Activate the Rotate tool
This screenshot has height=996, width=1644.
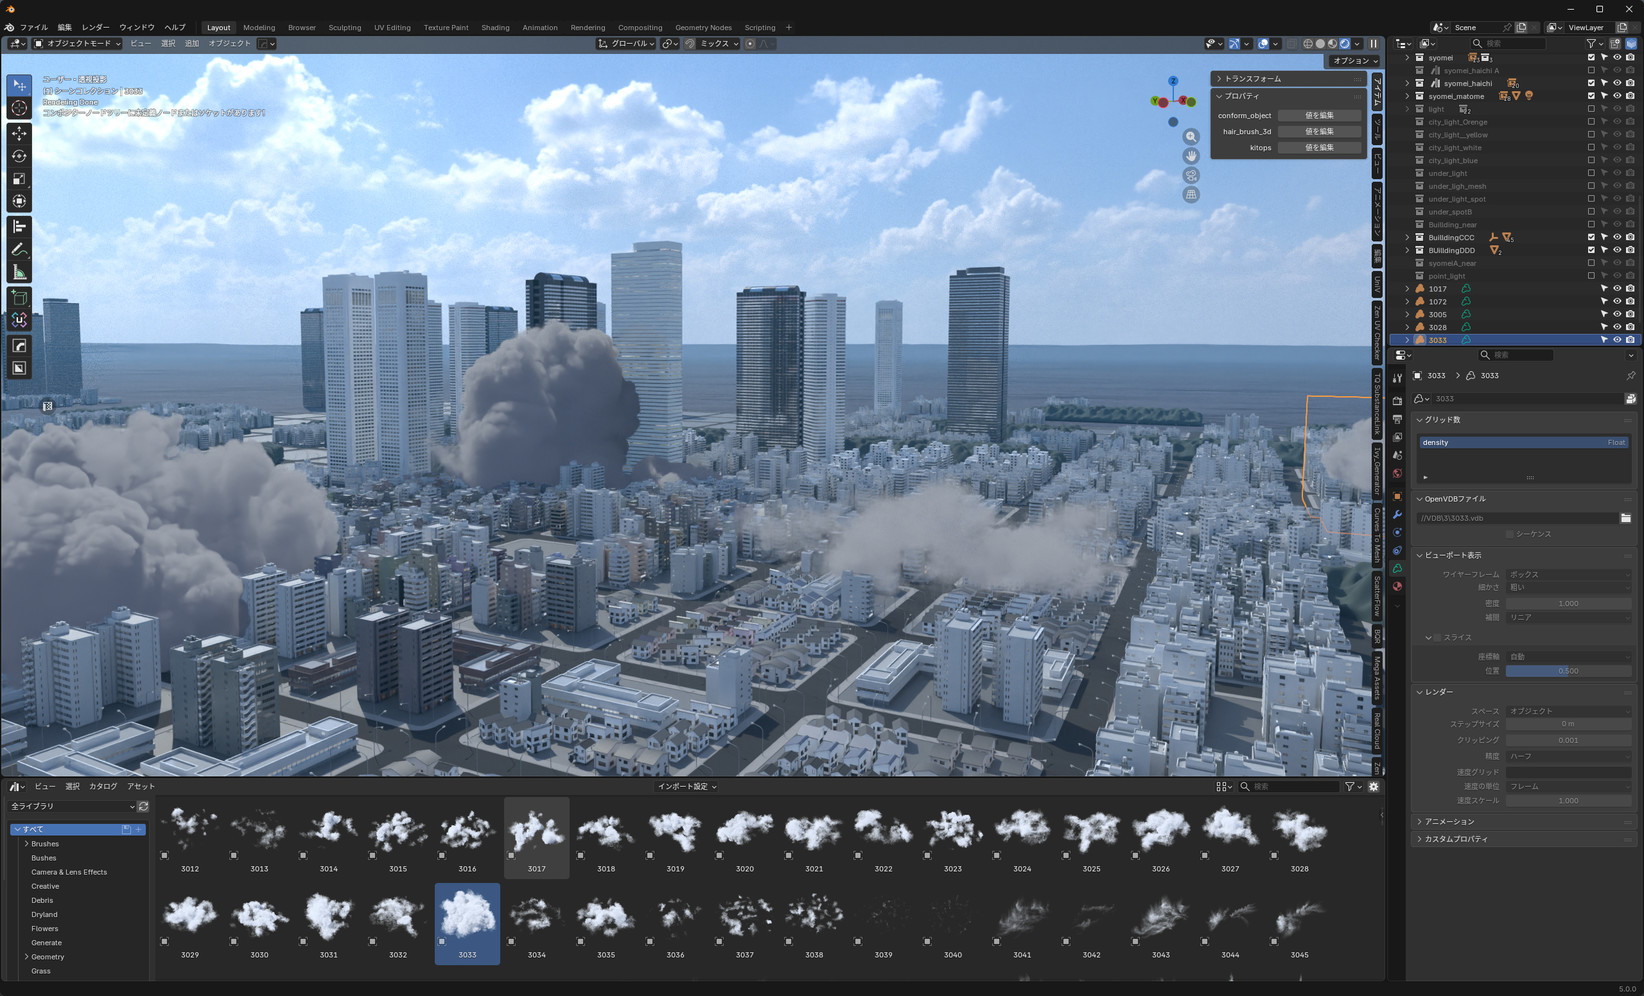(19, 156)
